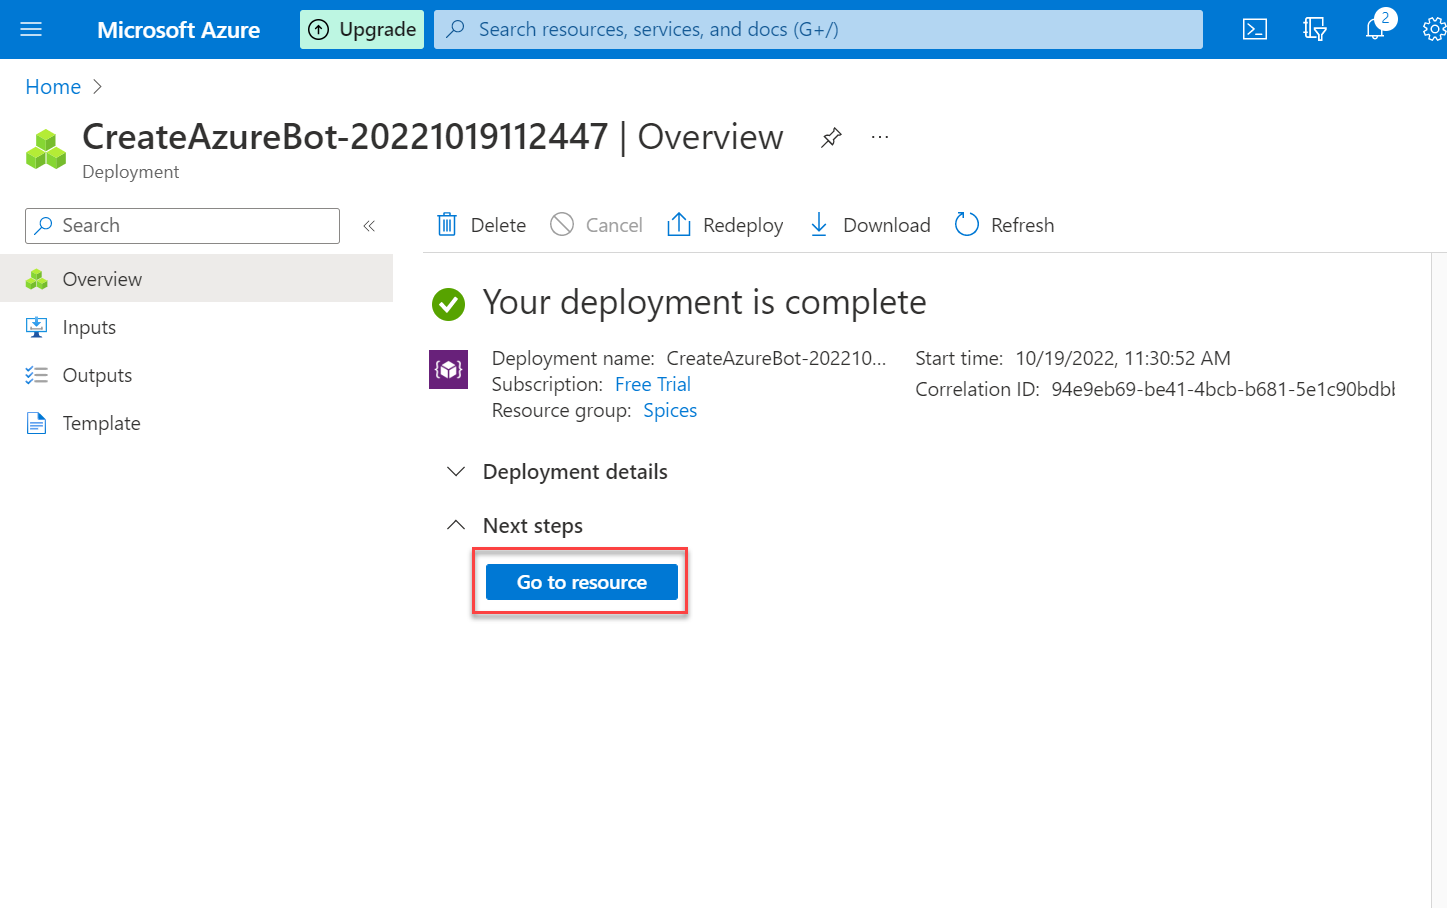Click the Cancel circle icon

[x=562, y=224]
